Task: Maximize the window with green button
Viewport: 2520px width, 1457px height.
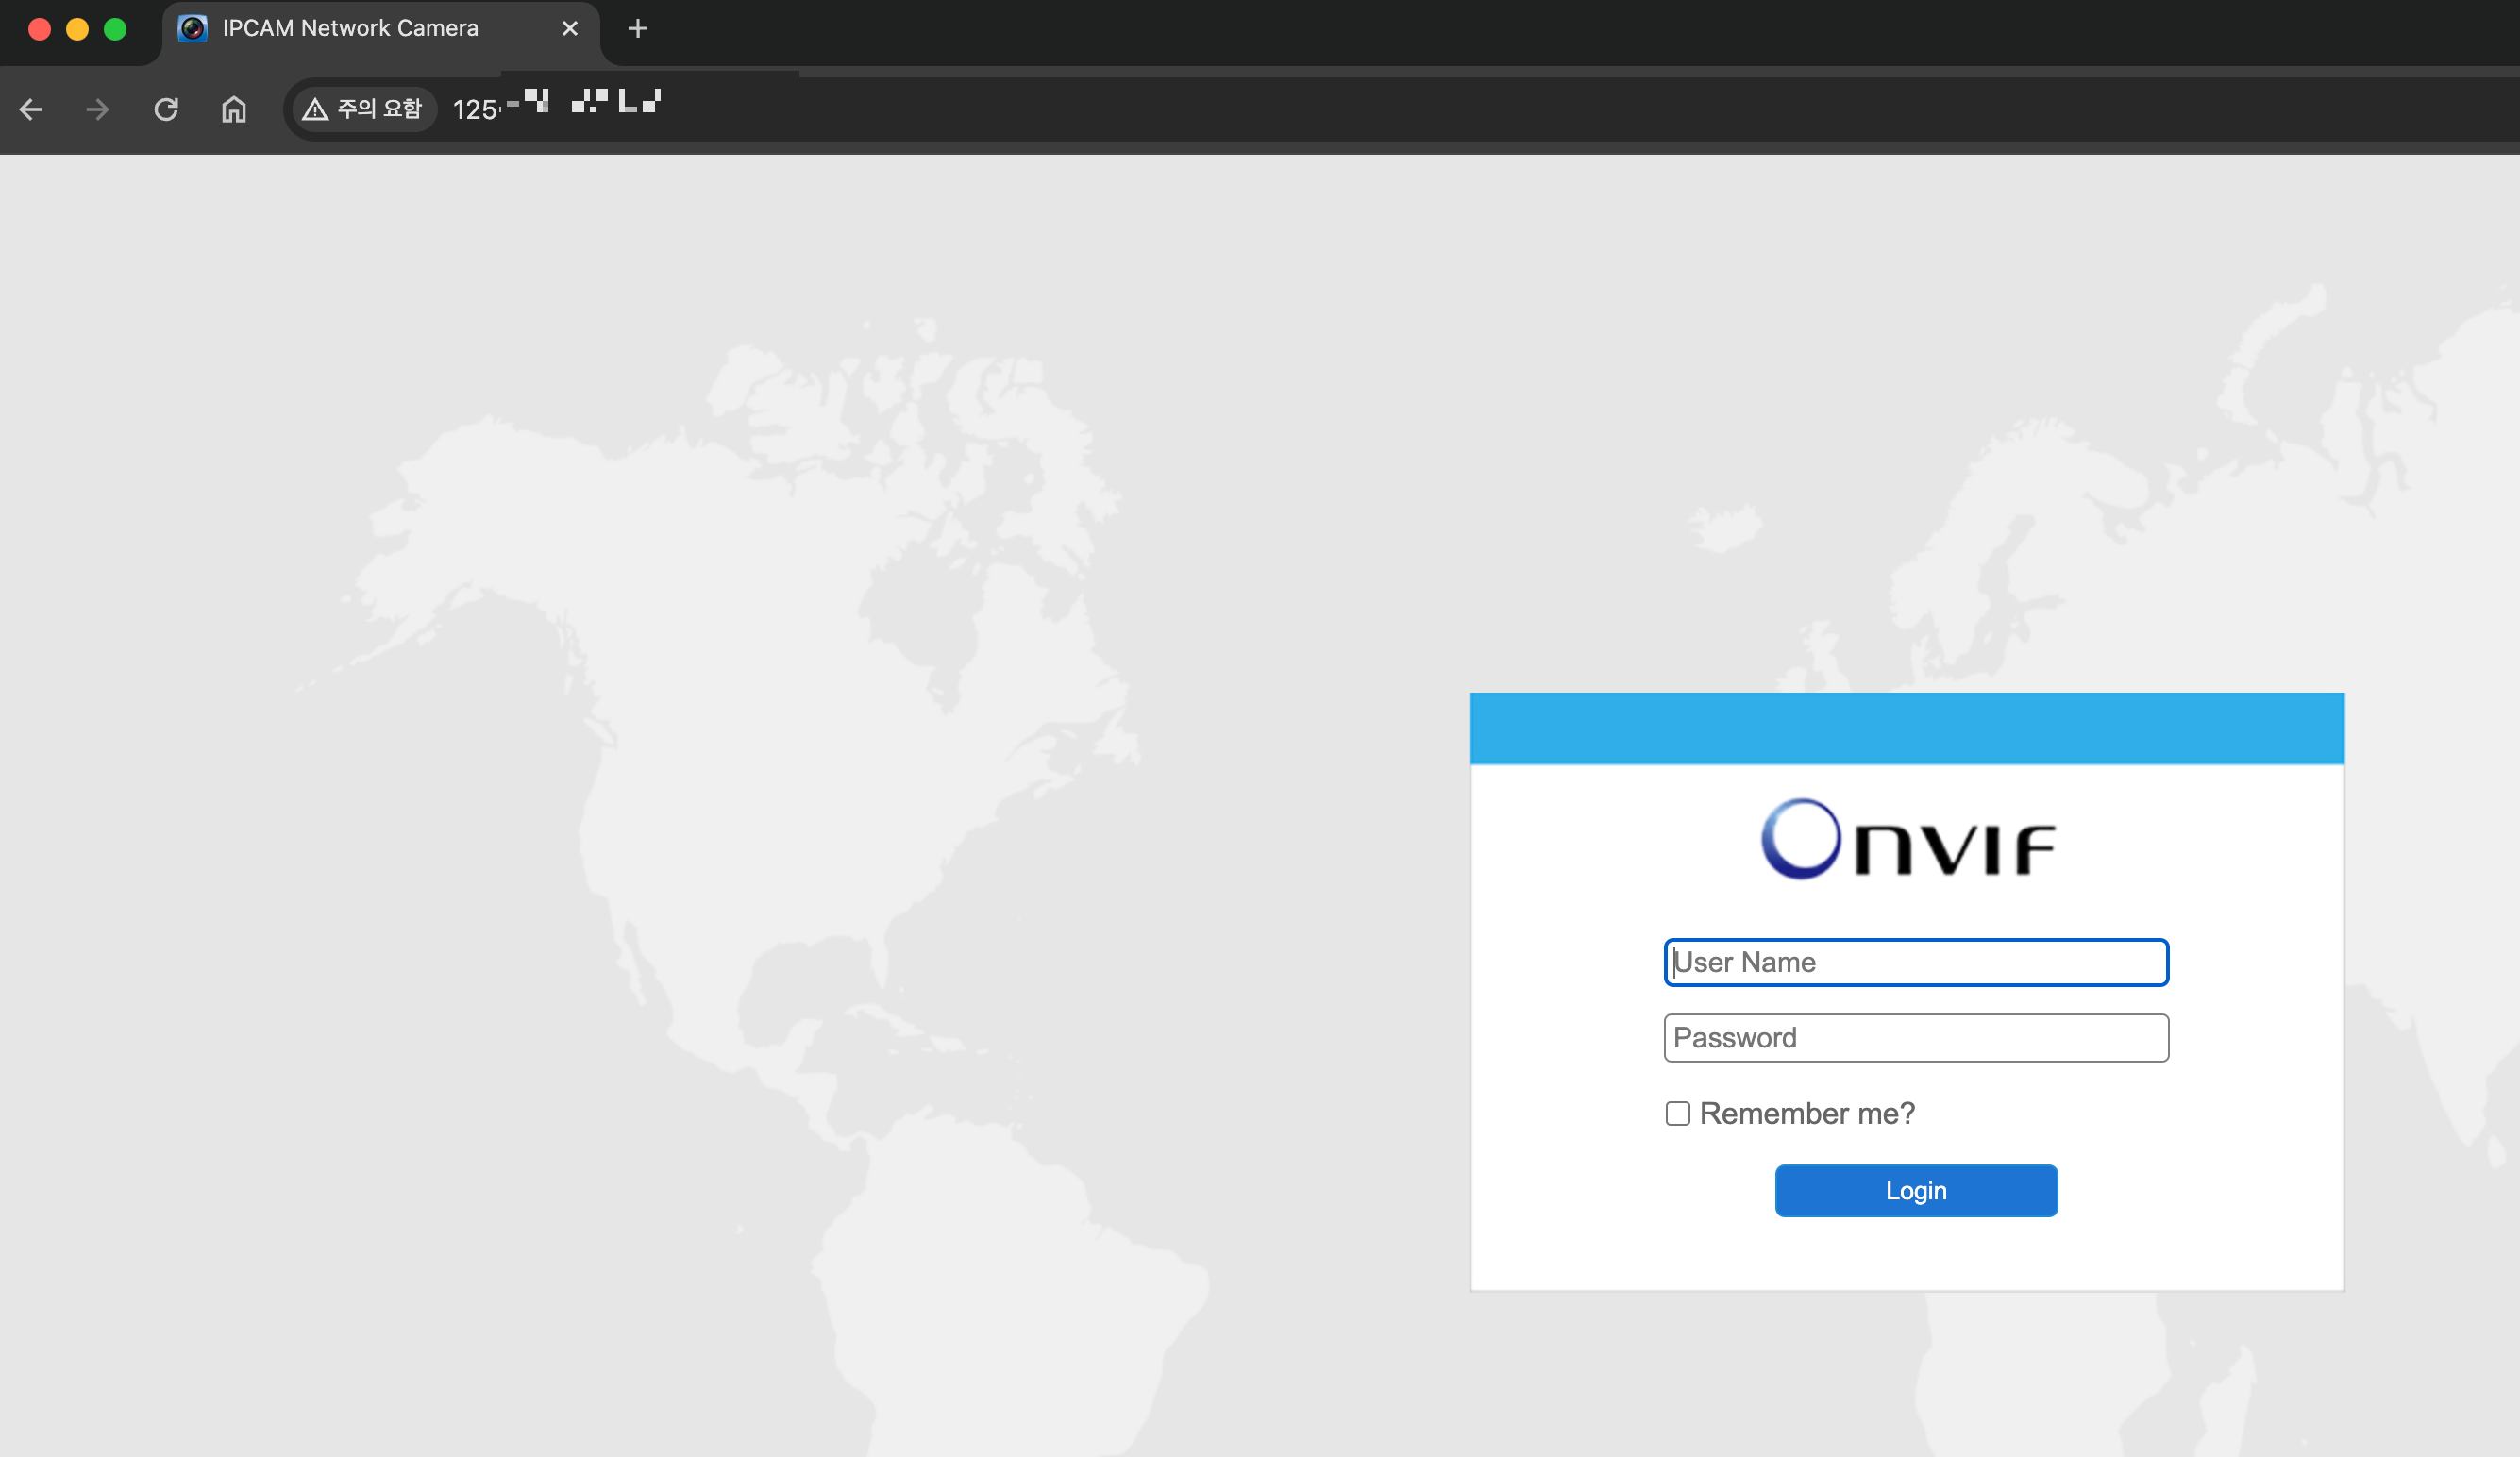Action: pyautogui.click(x=115, y=29)
